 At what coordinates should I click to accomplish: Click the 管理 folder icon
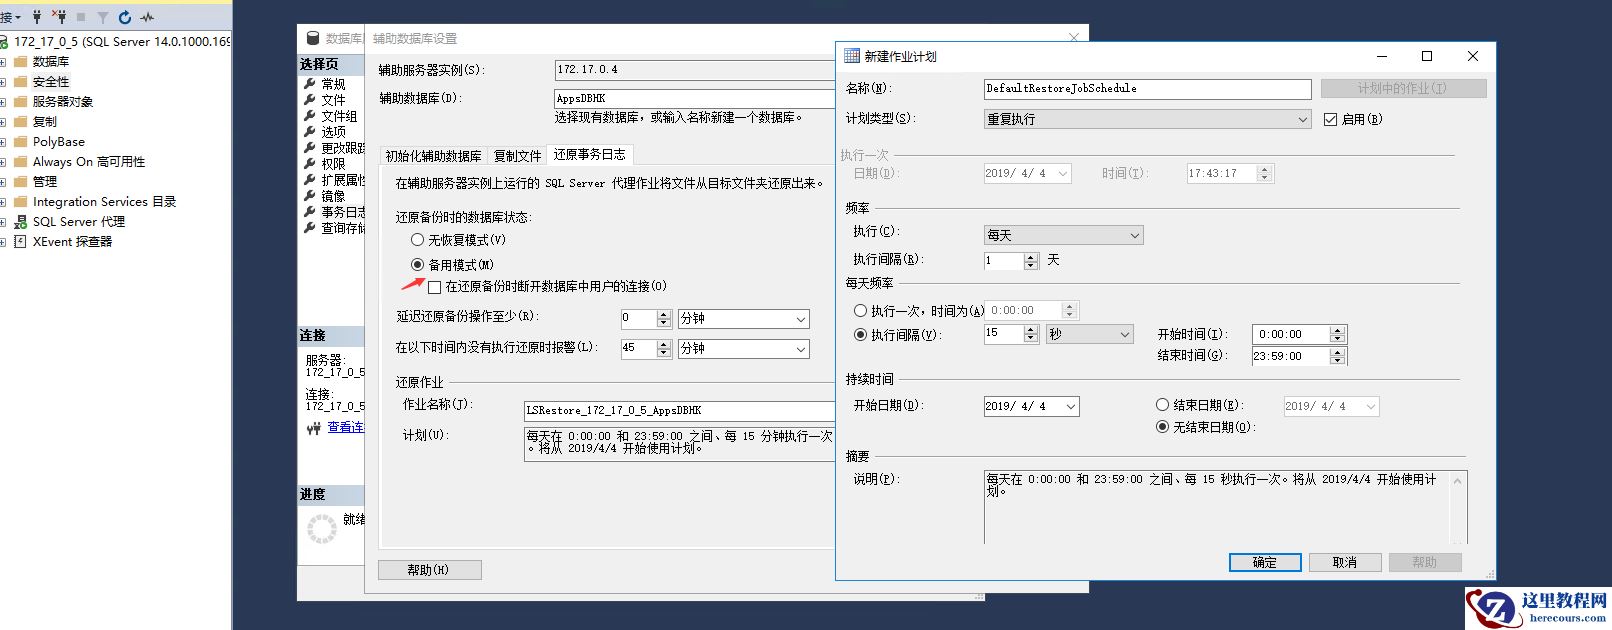pos(20,182)
